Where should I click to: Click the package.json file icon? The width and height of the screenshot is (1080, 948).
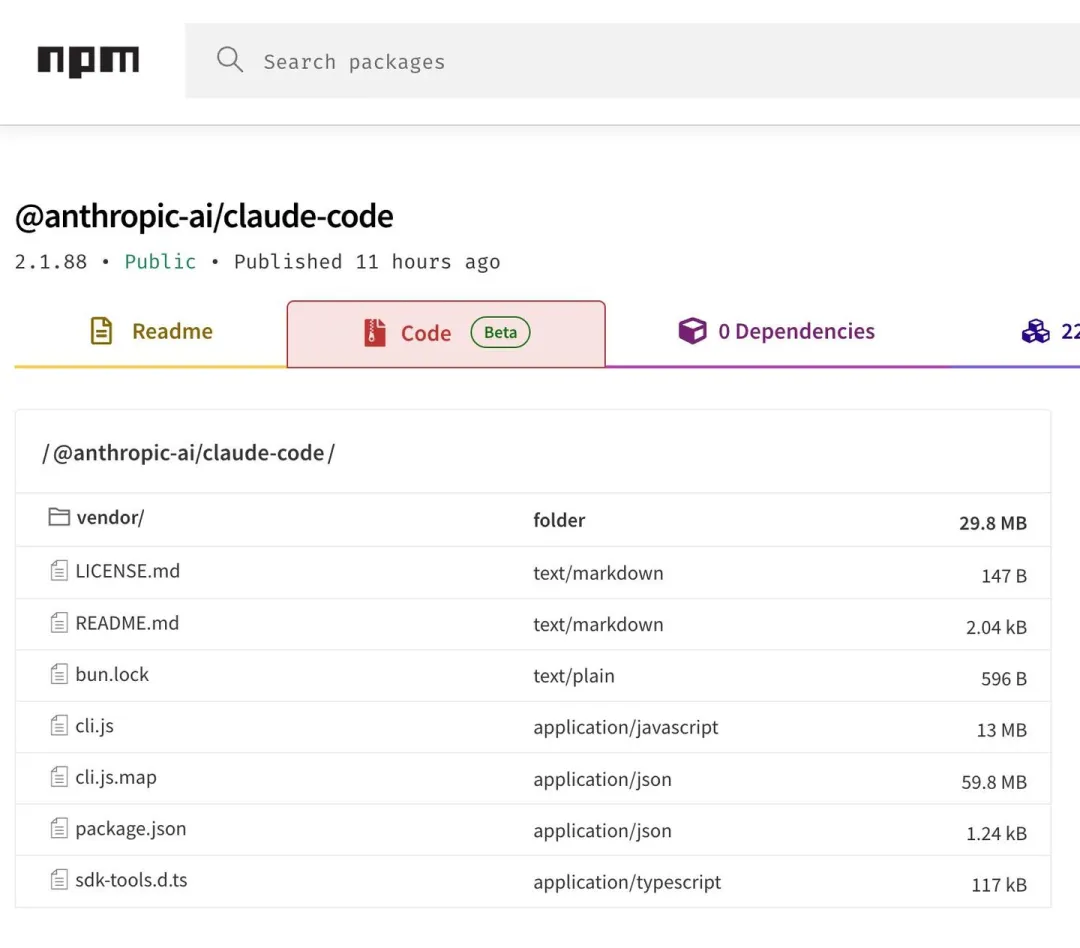(59, 828)
